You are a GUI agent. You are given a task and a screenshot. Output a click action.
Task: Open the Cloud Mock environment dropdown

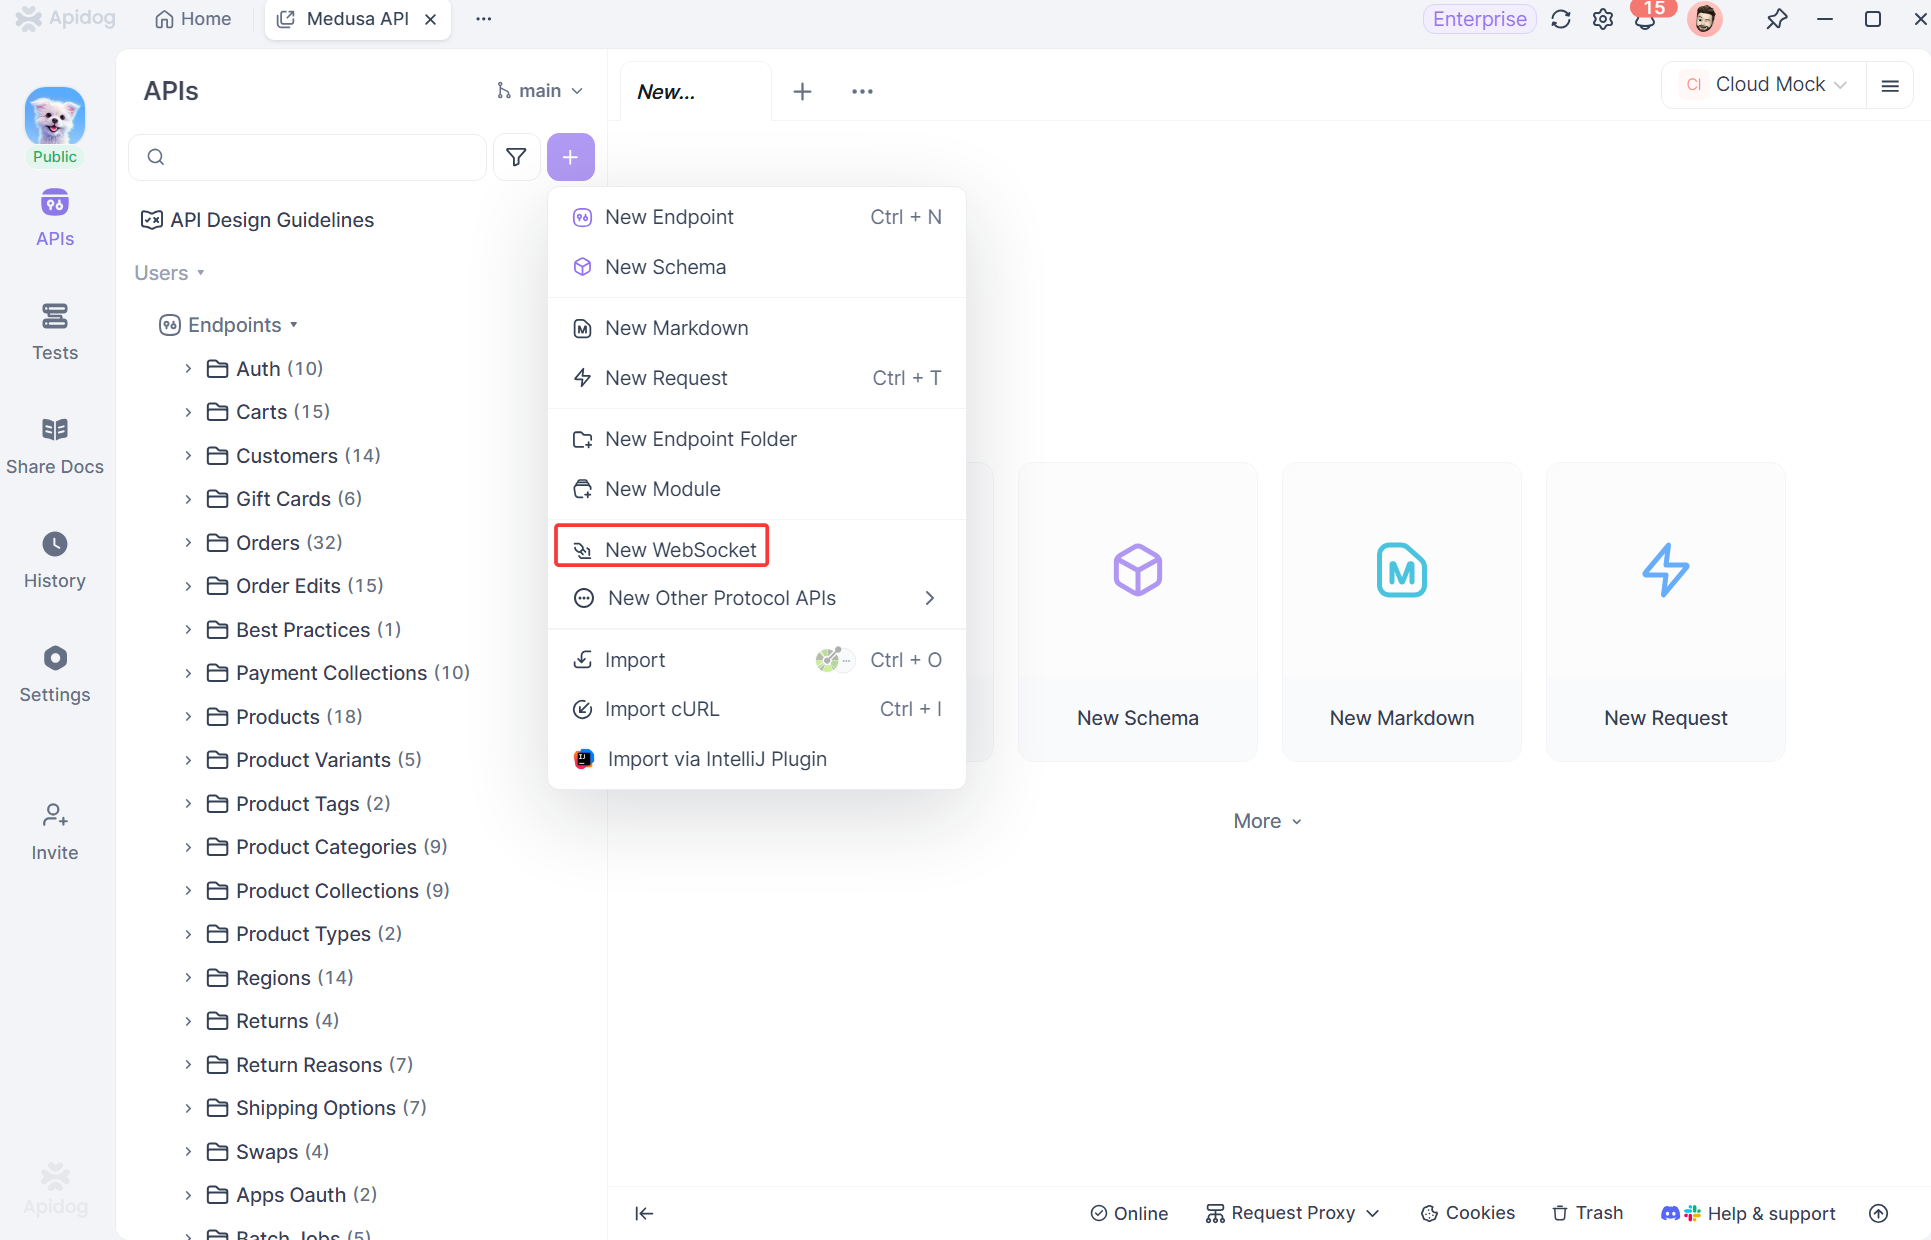[1766, 85]
